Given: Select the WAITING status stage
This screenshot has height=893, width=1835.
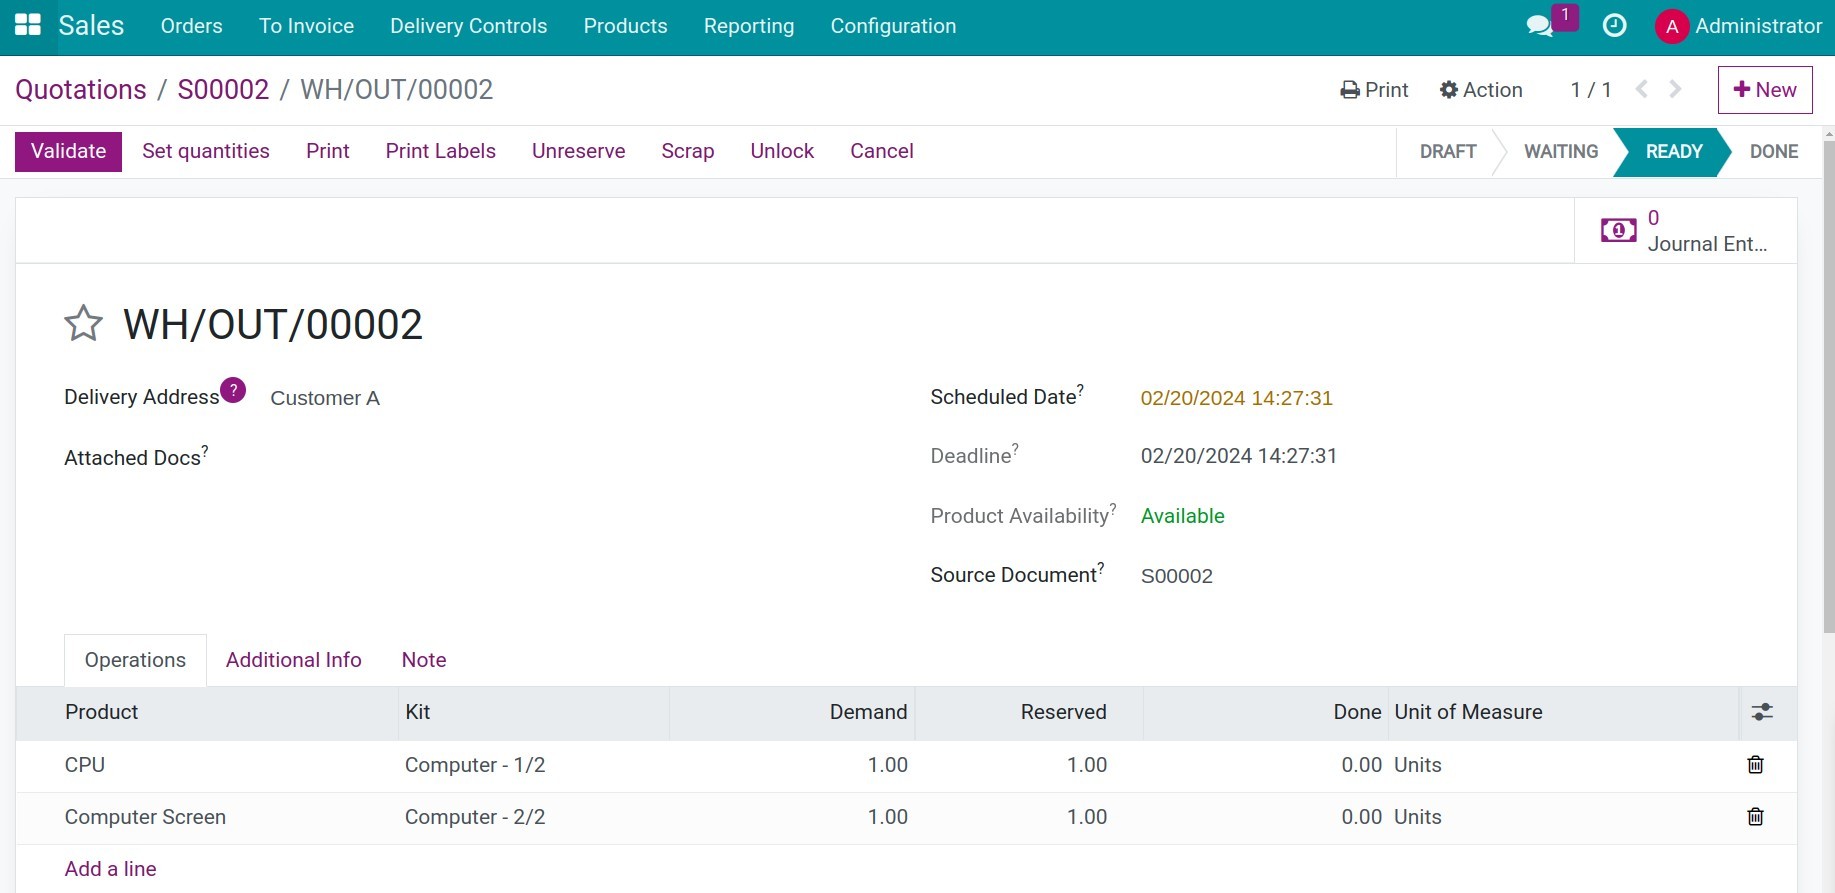Looking at the screenshot, I should coord(1561,152).
